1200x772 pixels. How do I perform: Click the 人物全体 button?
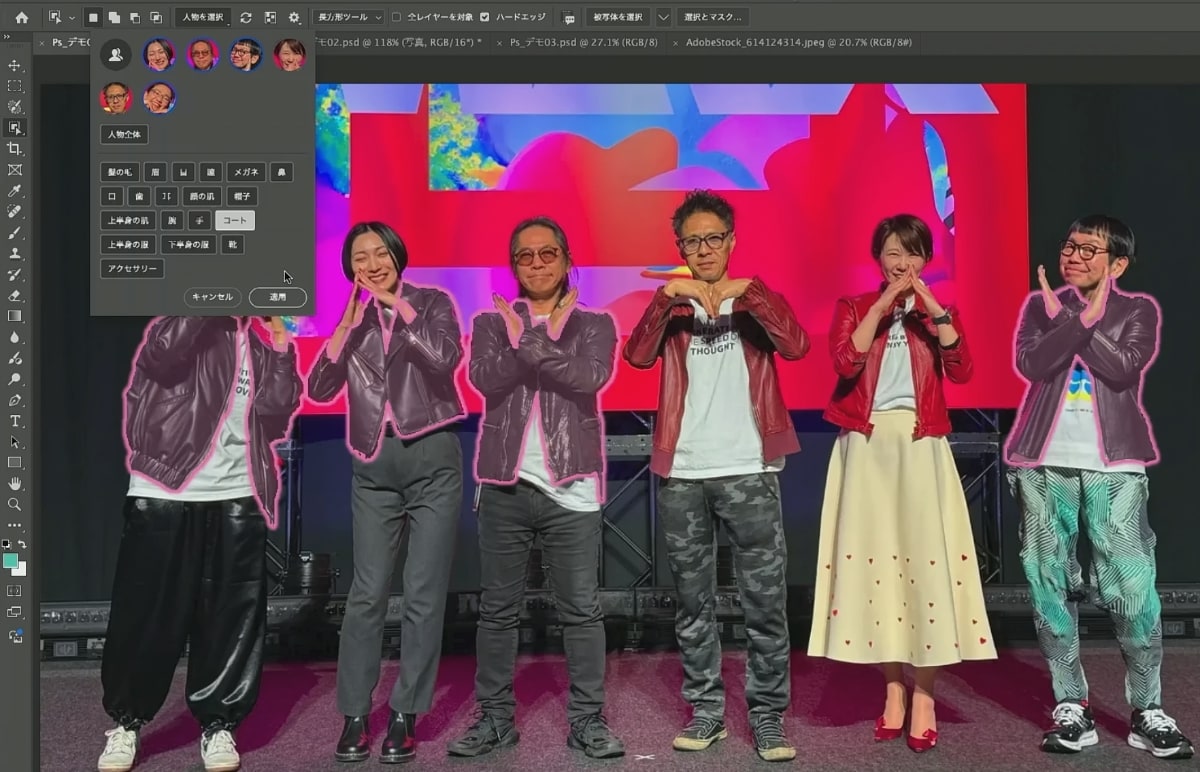click(x=124, y=134)
